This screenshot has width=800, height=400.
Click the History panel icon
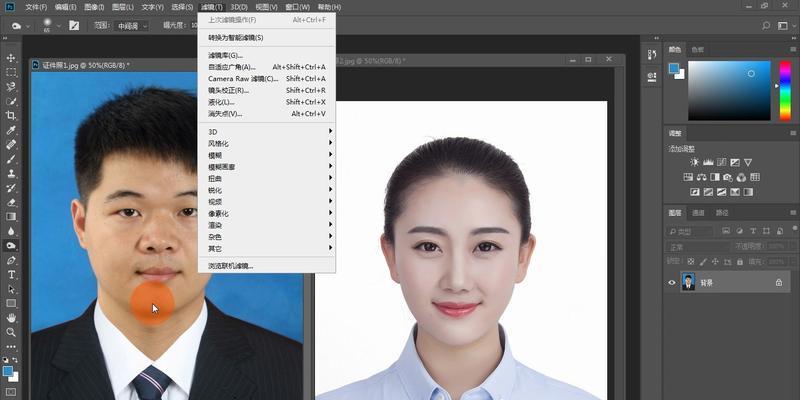point(652,55)
